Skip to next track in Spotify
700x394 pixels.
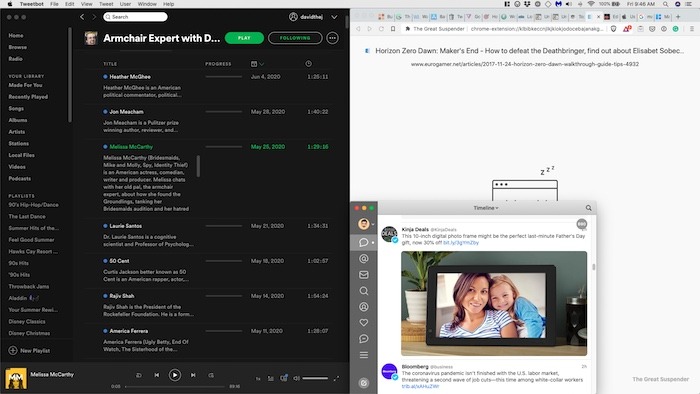pyautogui.click(x=193, y=375)
